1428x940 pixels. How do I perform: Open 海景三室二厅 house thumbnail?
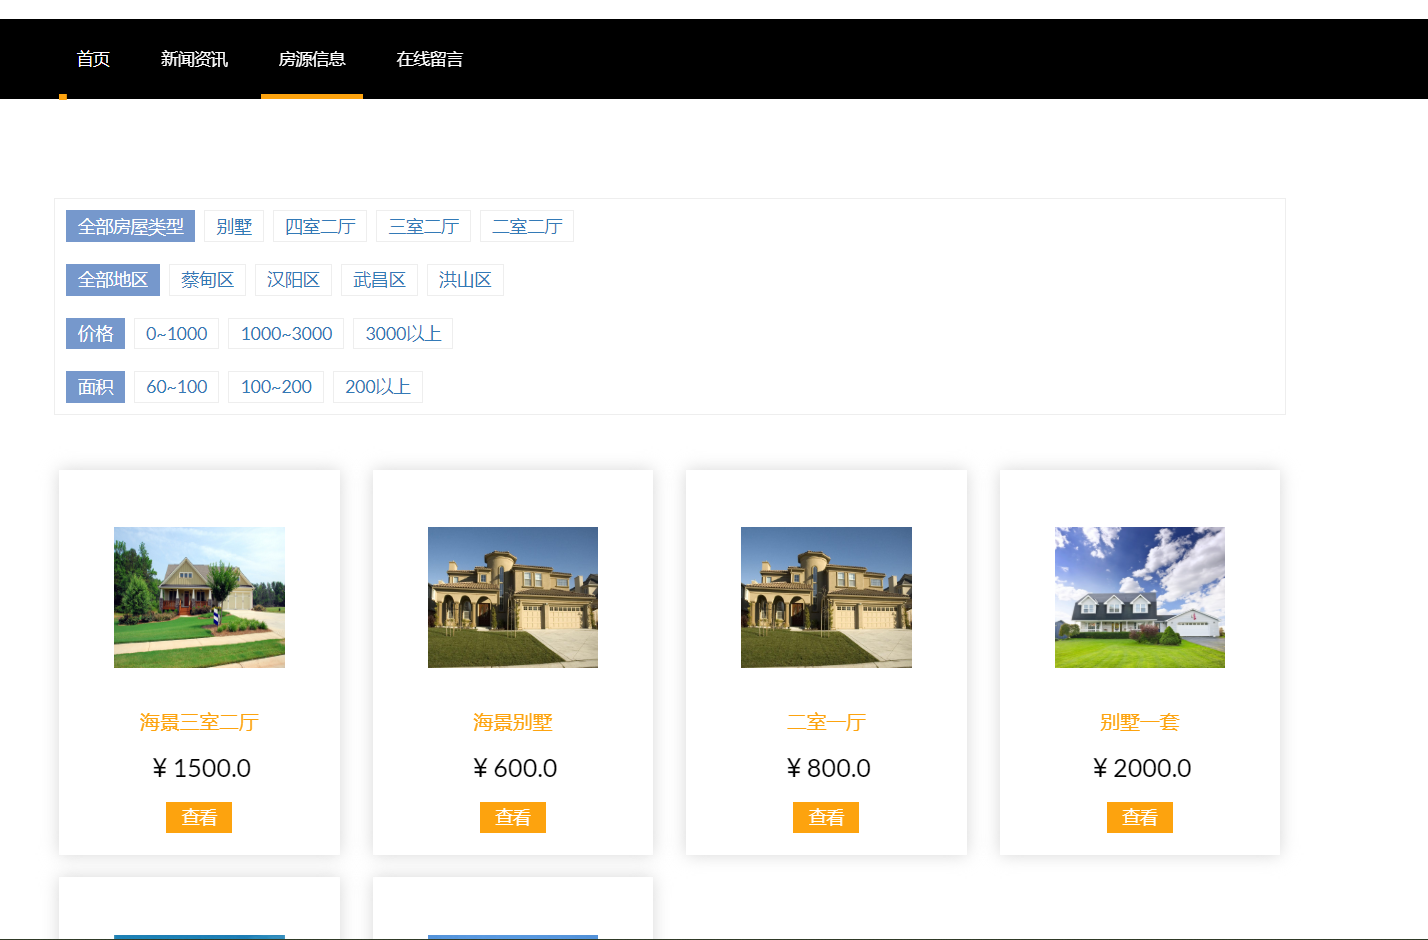coord(199,597)
